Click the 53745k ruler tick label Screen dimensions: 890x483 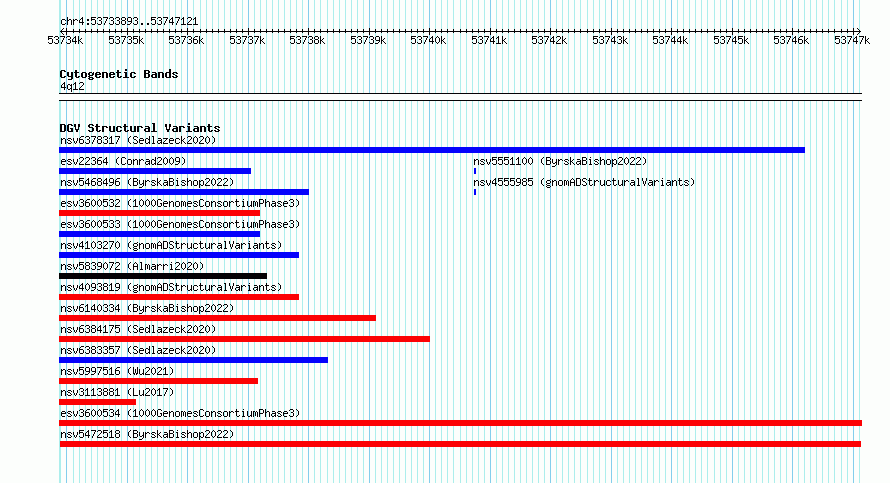click(x=731, y=40)
